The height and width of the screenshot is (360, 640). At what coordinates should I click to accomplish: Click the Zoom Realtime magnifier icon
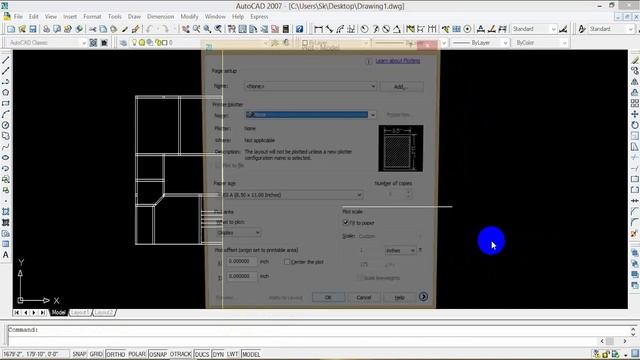pos(196,29)
